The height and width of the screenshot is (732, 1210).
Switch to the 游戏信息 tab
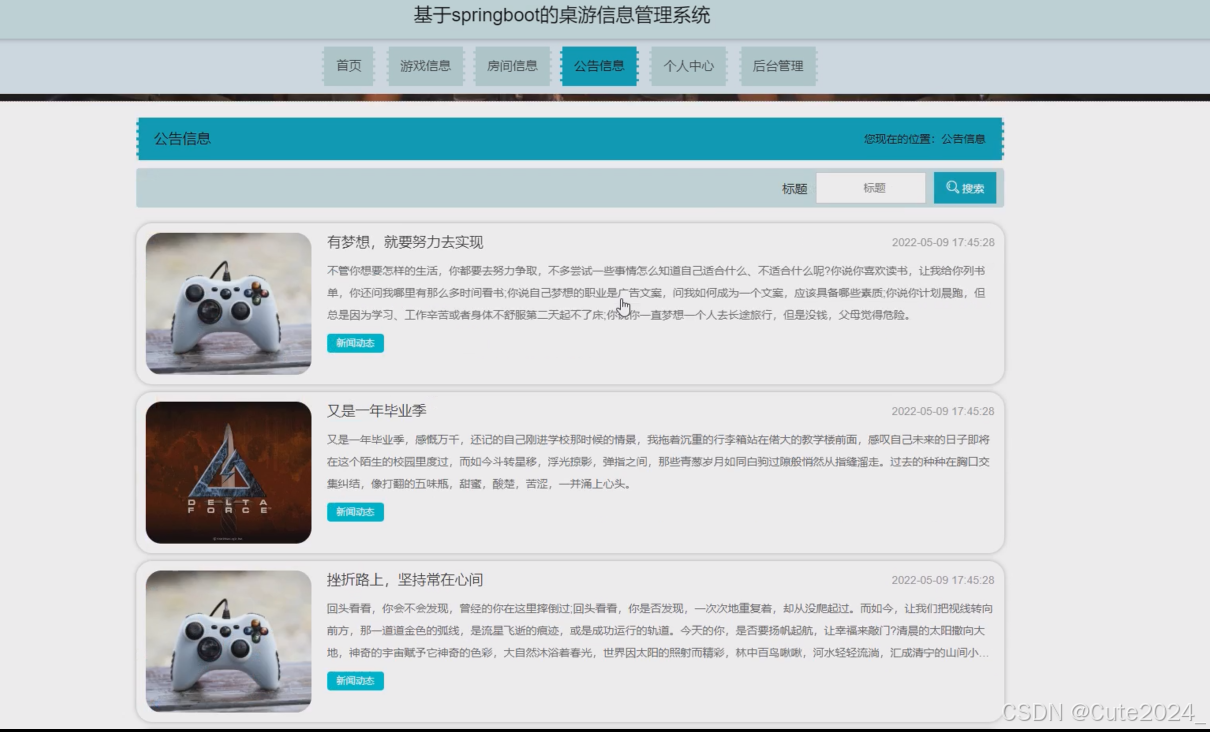(x=426, y=66)
